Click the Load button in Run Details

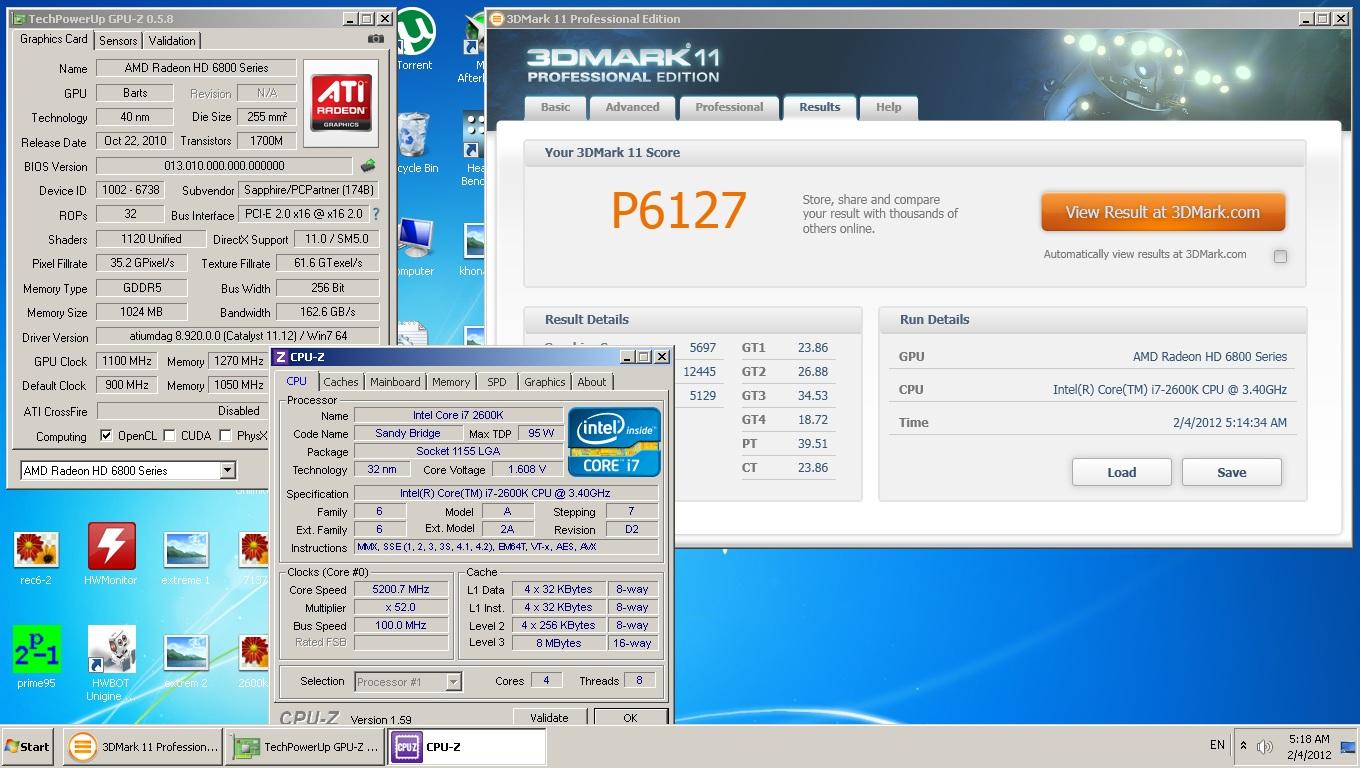[1121, 472]
